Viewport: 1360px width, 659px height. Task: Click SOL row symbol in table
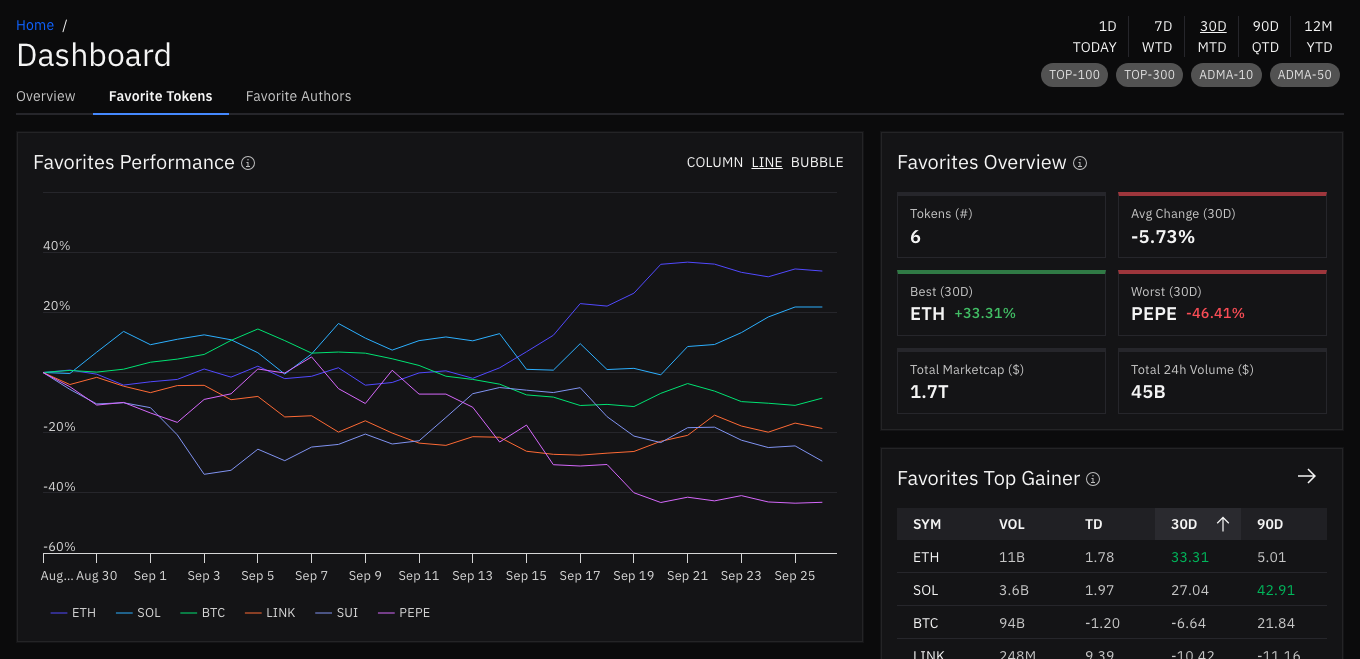pyautogui.click(x=926, y=590)
